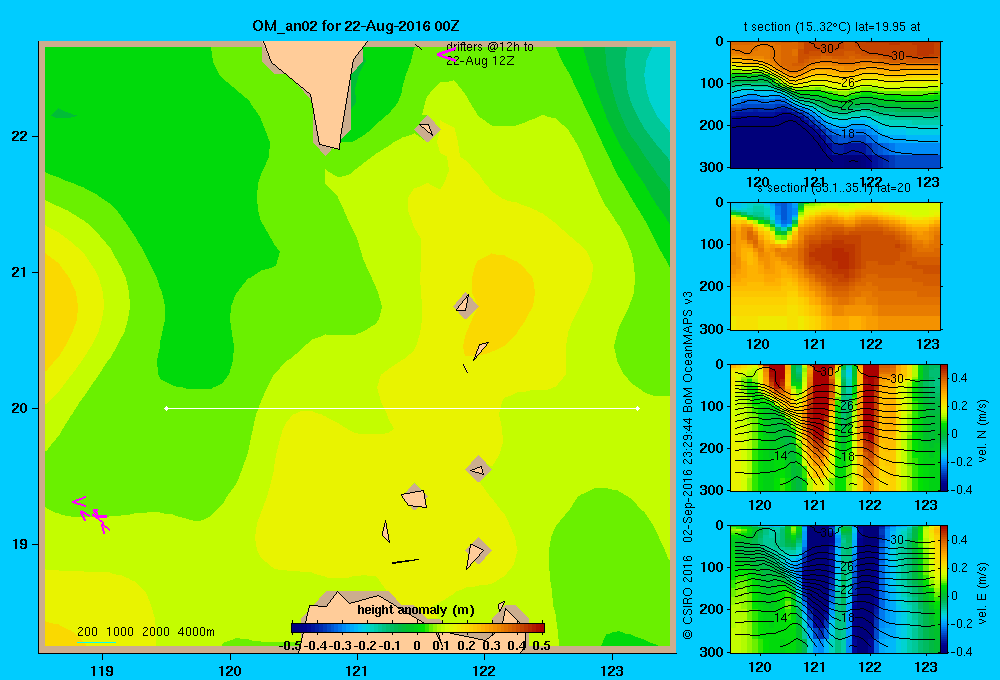This screenshot has height=680, width=1000.
Task: Click the magenta drifter arrows near latitude 19
Action: [91, 514]
